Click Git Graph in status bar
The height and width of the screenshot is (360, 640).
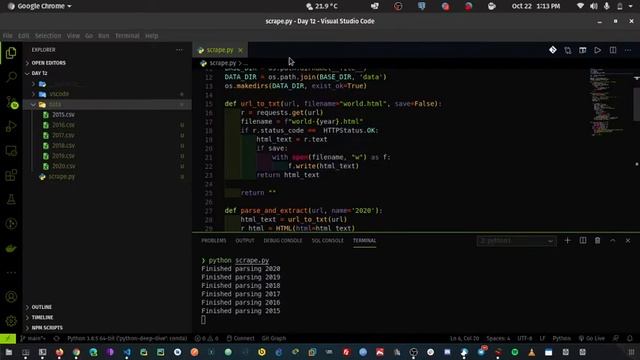click(x=274, y=338)
